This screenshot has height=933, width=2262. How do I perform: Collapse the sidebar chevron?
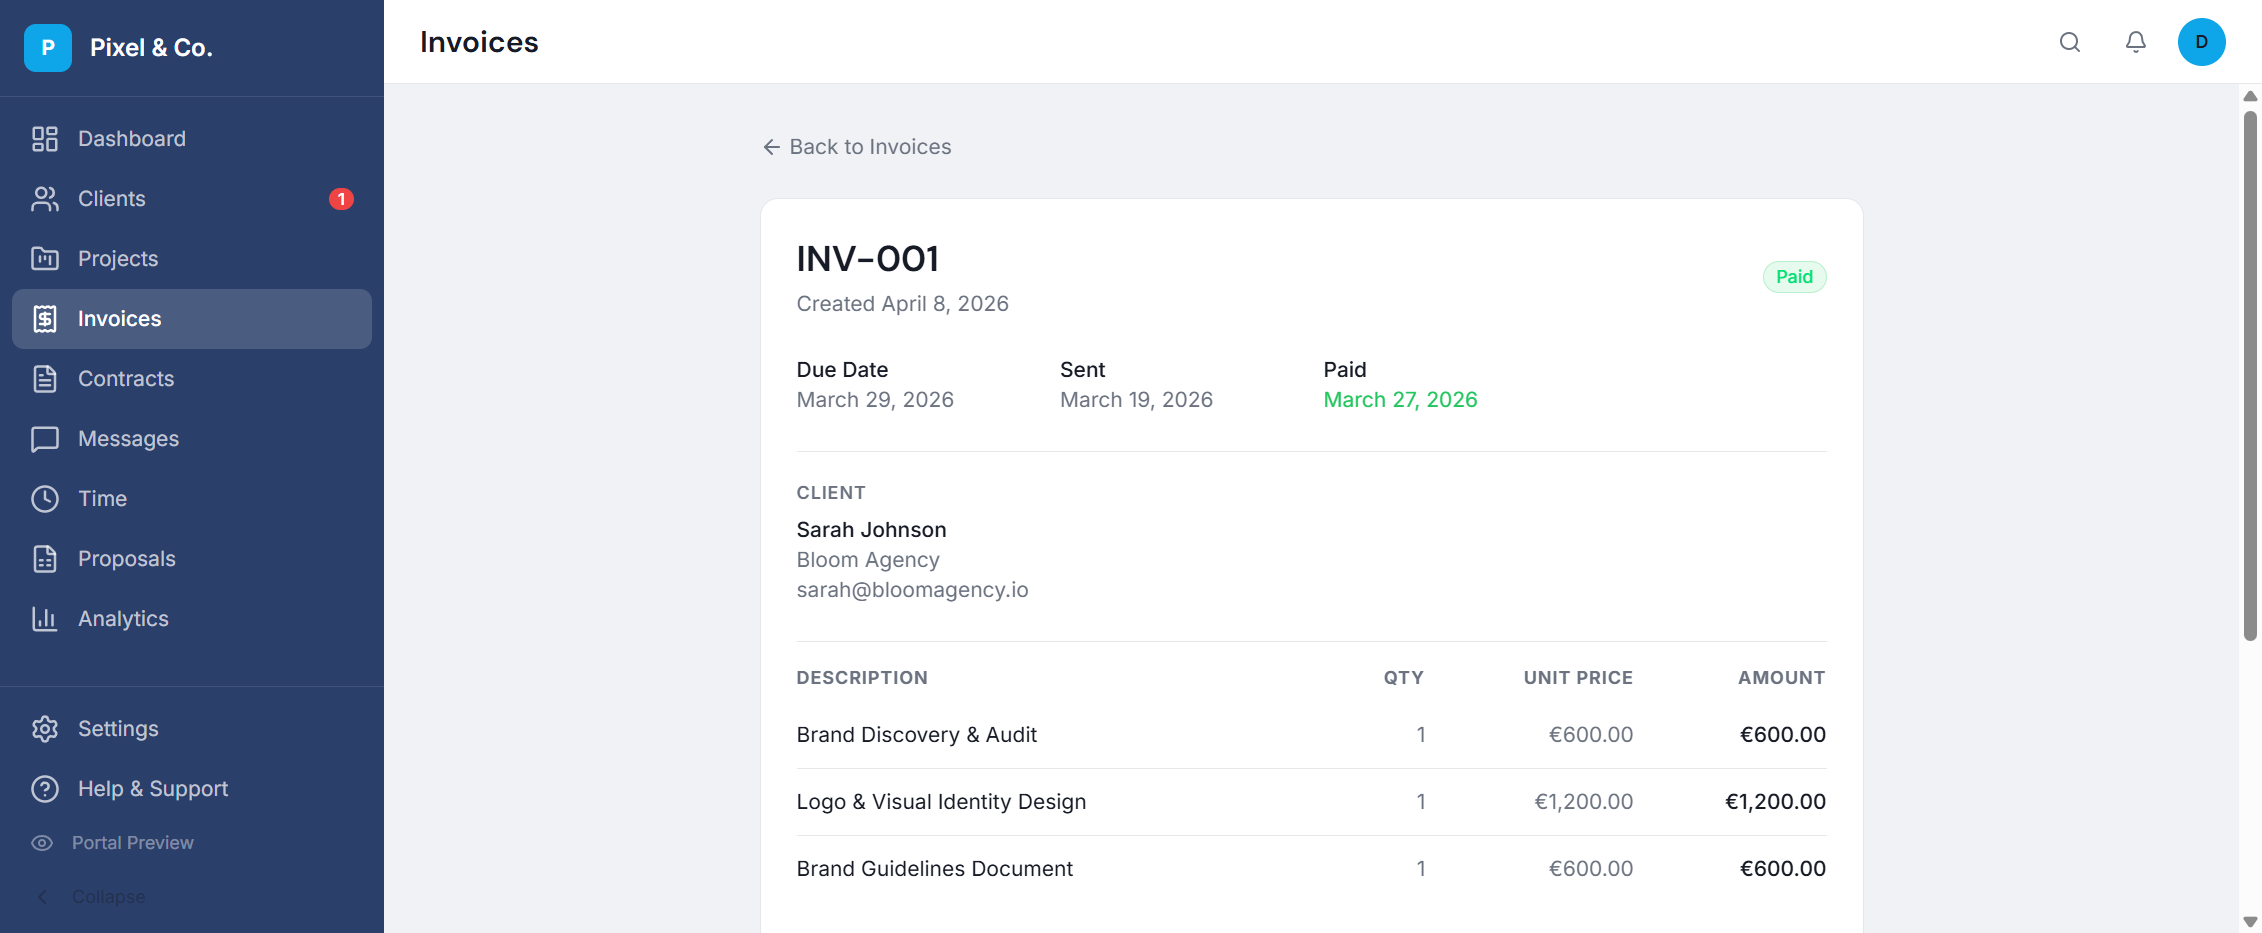pos(42,897)
